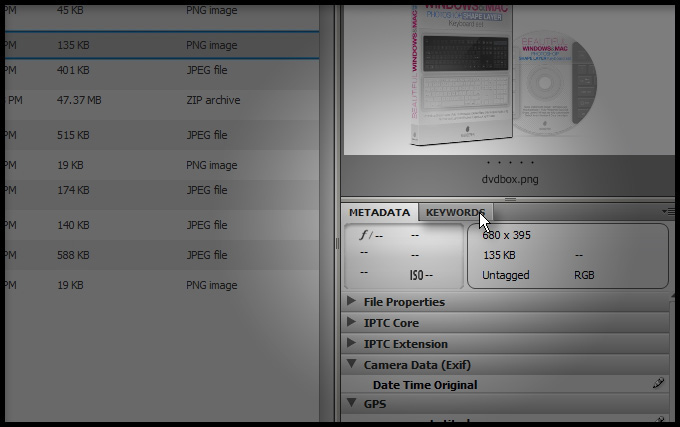Image resolution: width=680 pixels, height=427 pixels.
Task: Select the 47.37 MB ZIP archive row
Action: (160, 101)
